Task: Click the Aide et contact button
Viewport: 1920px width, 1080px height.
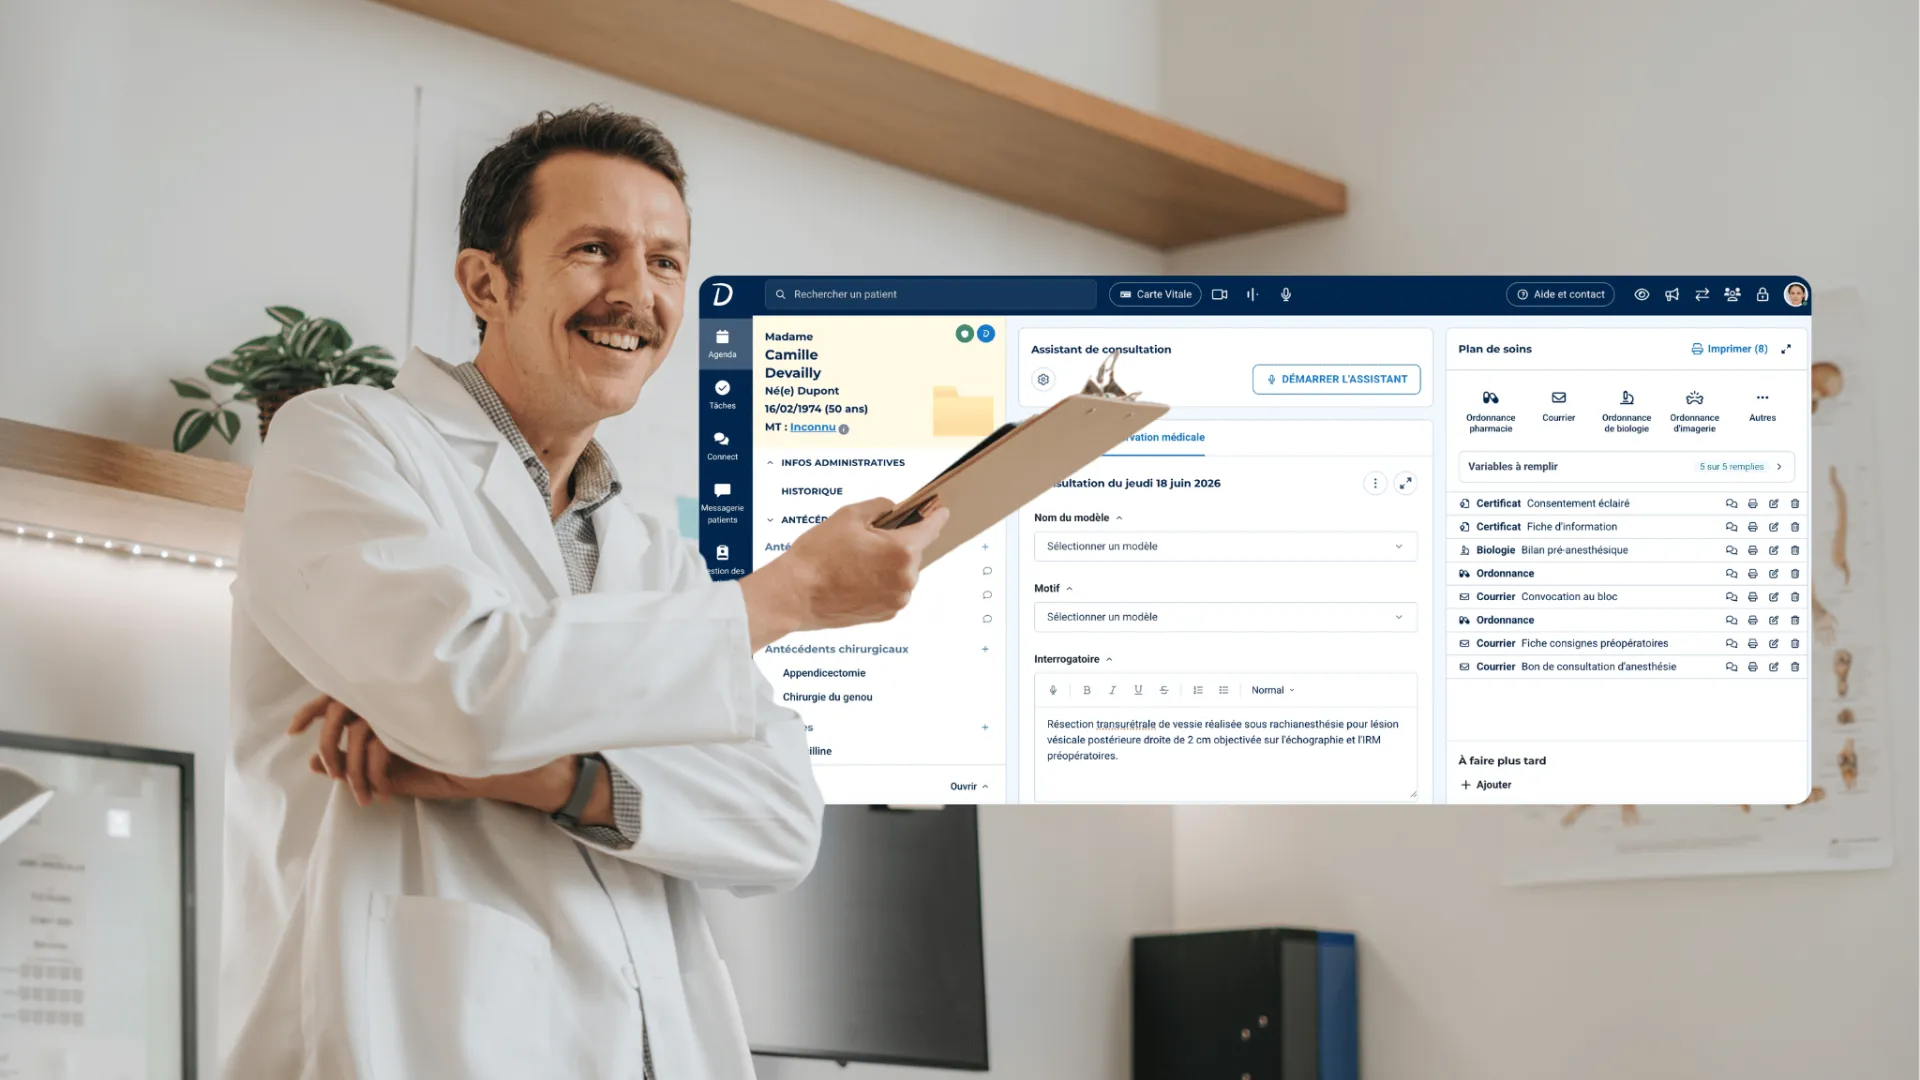Action: [1560, 294]
